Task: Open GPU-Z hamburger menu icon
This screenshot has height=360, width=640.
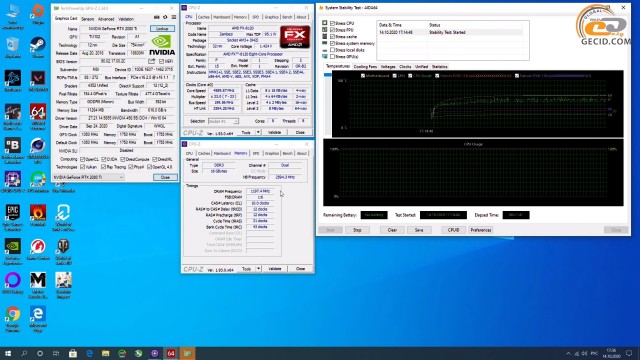Action: (174, 17)
